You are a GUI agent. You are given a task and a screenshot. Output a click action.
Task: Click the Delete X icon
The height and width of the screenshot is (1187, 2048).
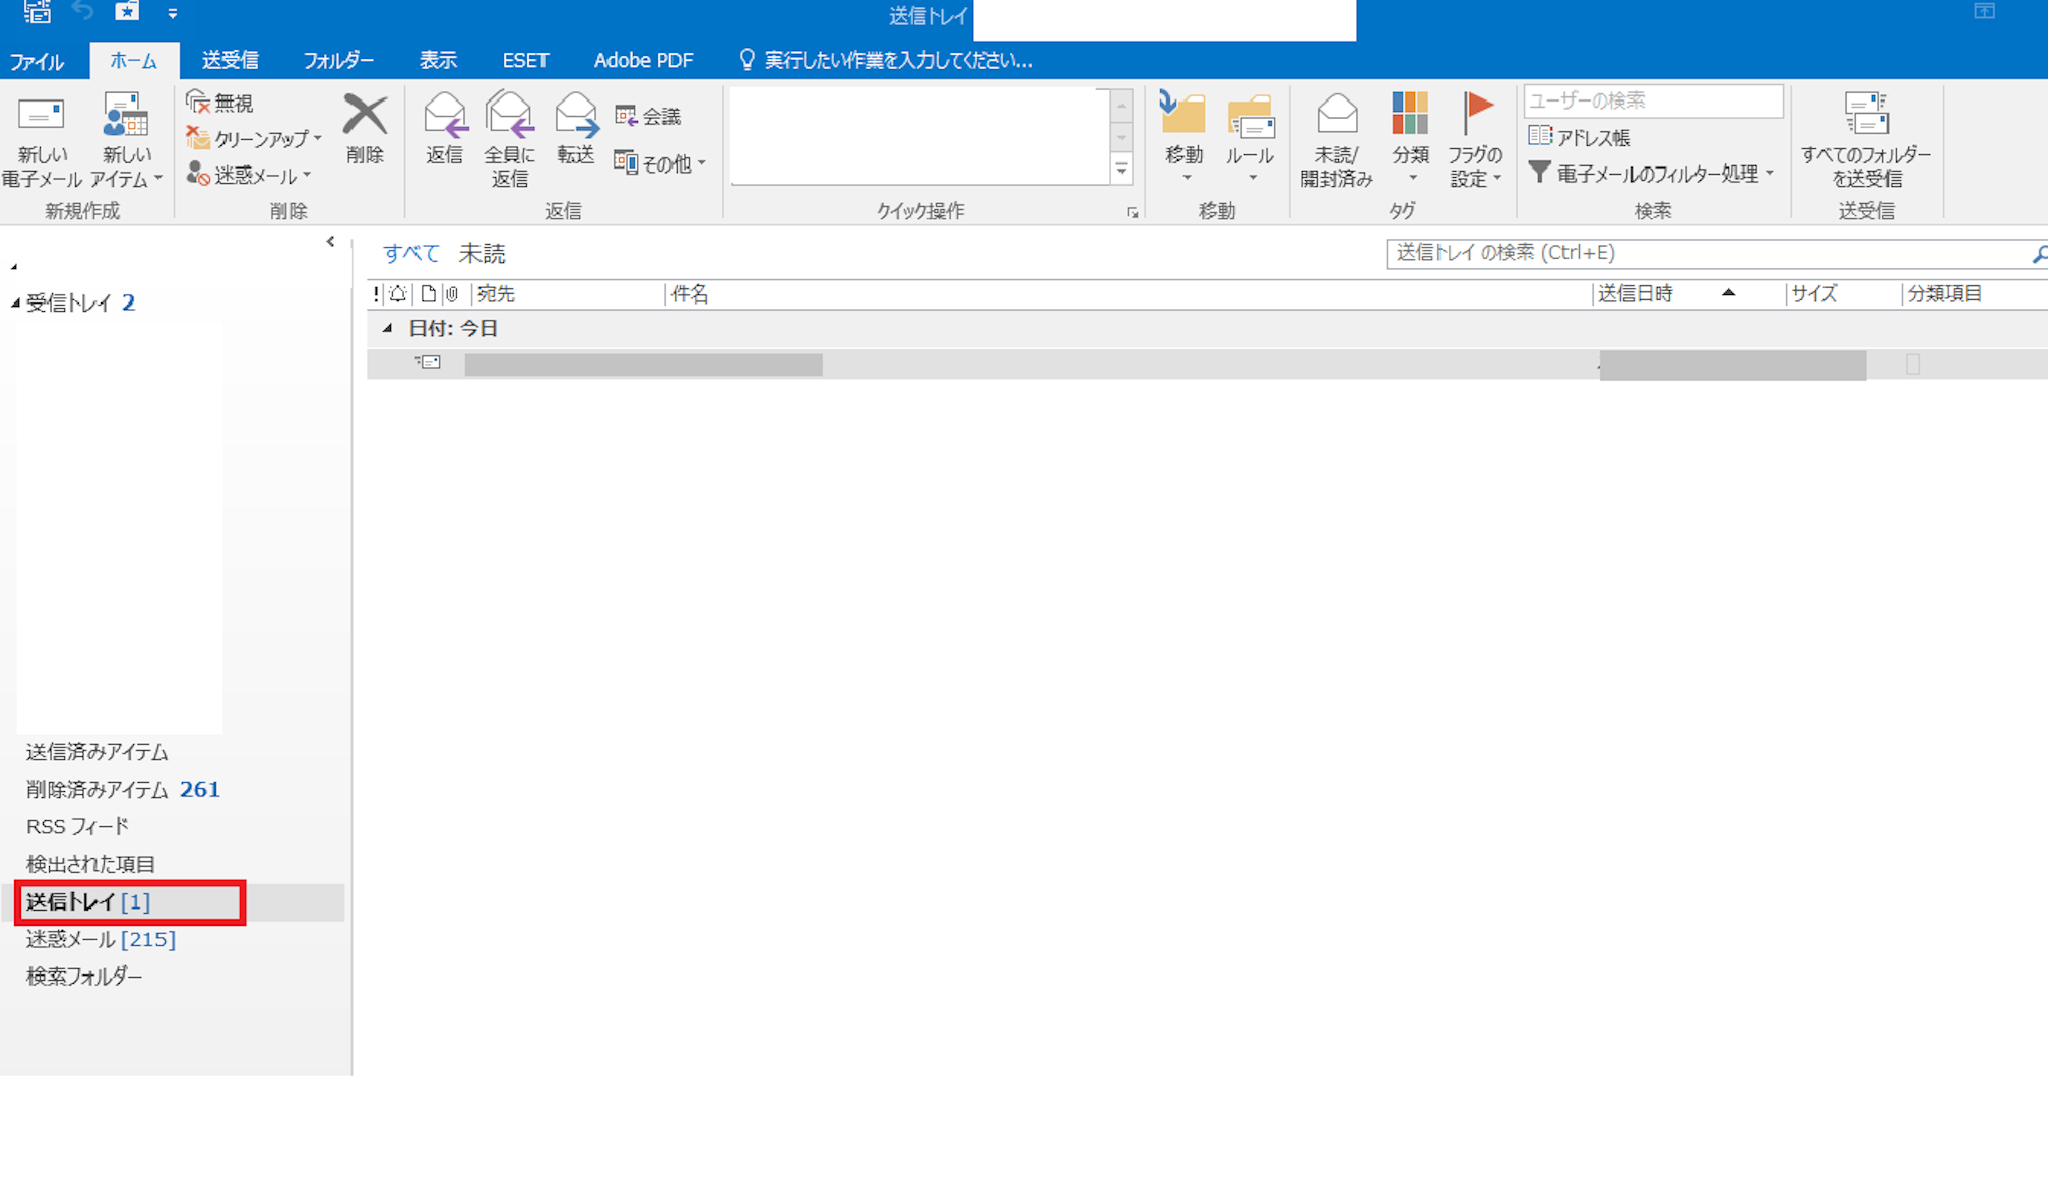(364, 115)
